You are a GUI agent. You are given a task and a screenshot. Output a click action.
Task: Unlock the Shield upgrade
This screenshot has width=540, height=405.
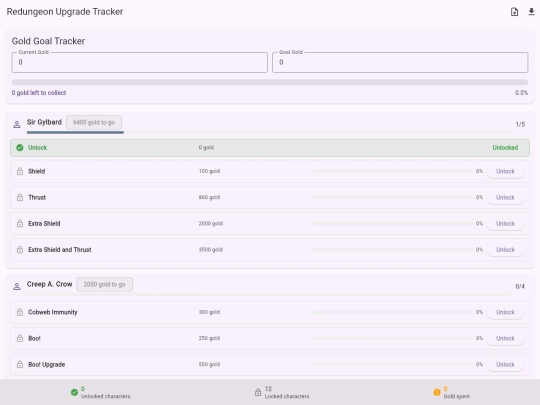505,171
